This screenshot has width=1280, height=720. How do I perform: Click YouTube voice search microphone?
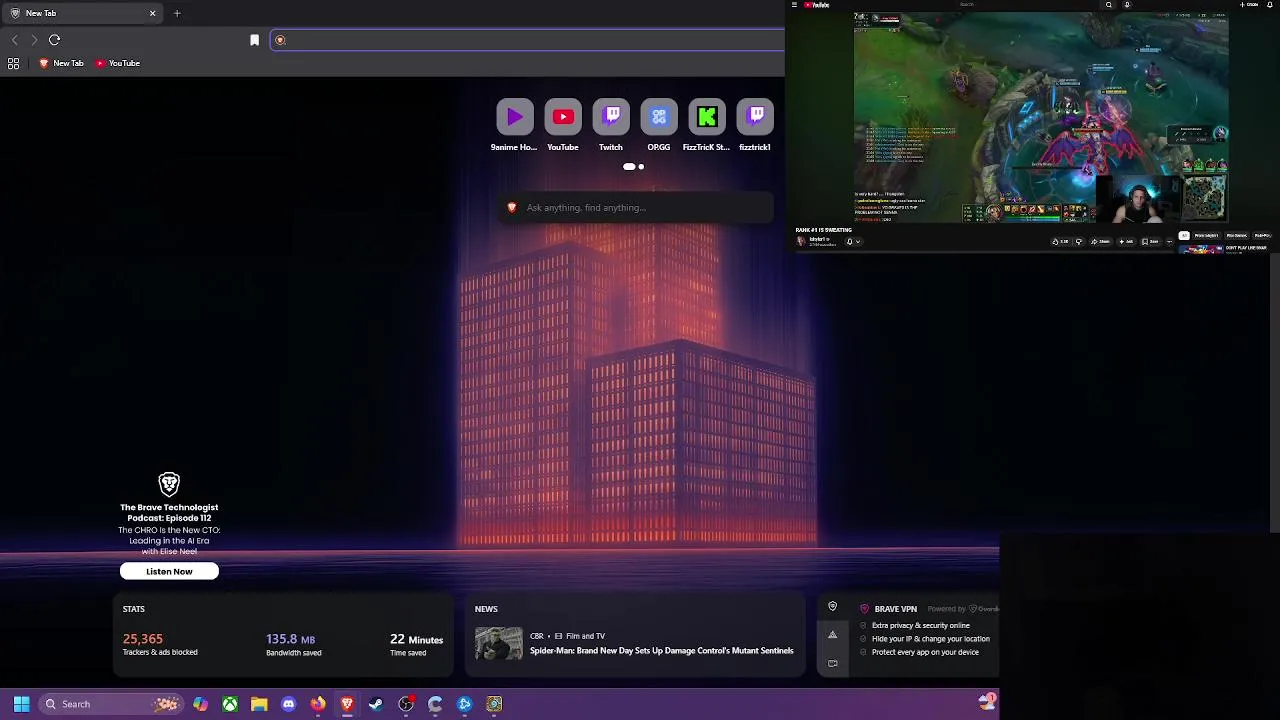pyautogui.click(x=1127, y=5)
